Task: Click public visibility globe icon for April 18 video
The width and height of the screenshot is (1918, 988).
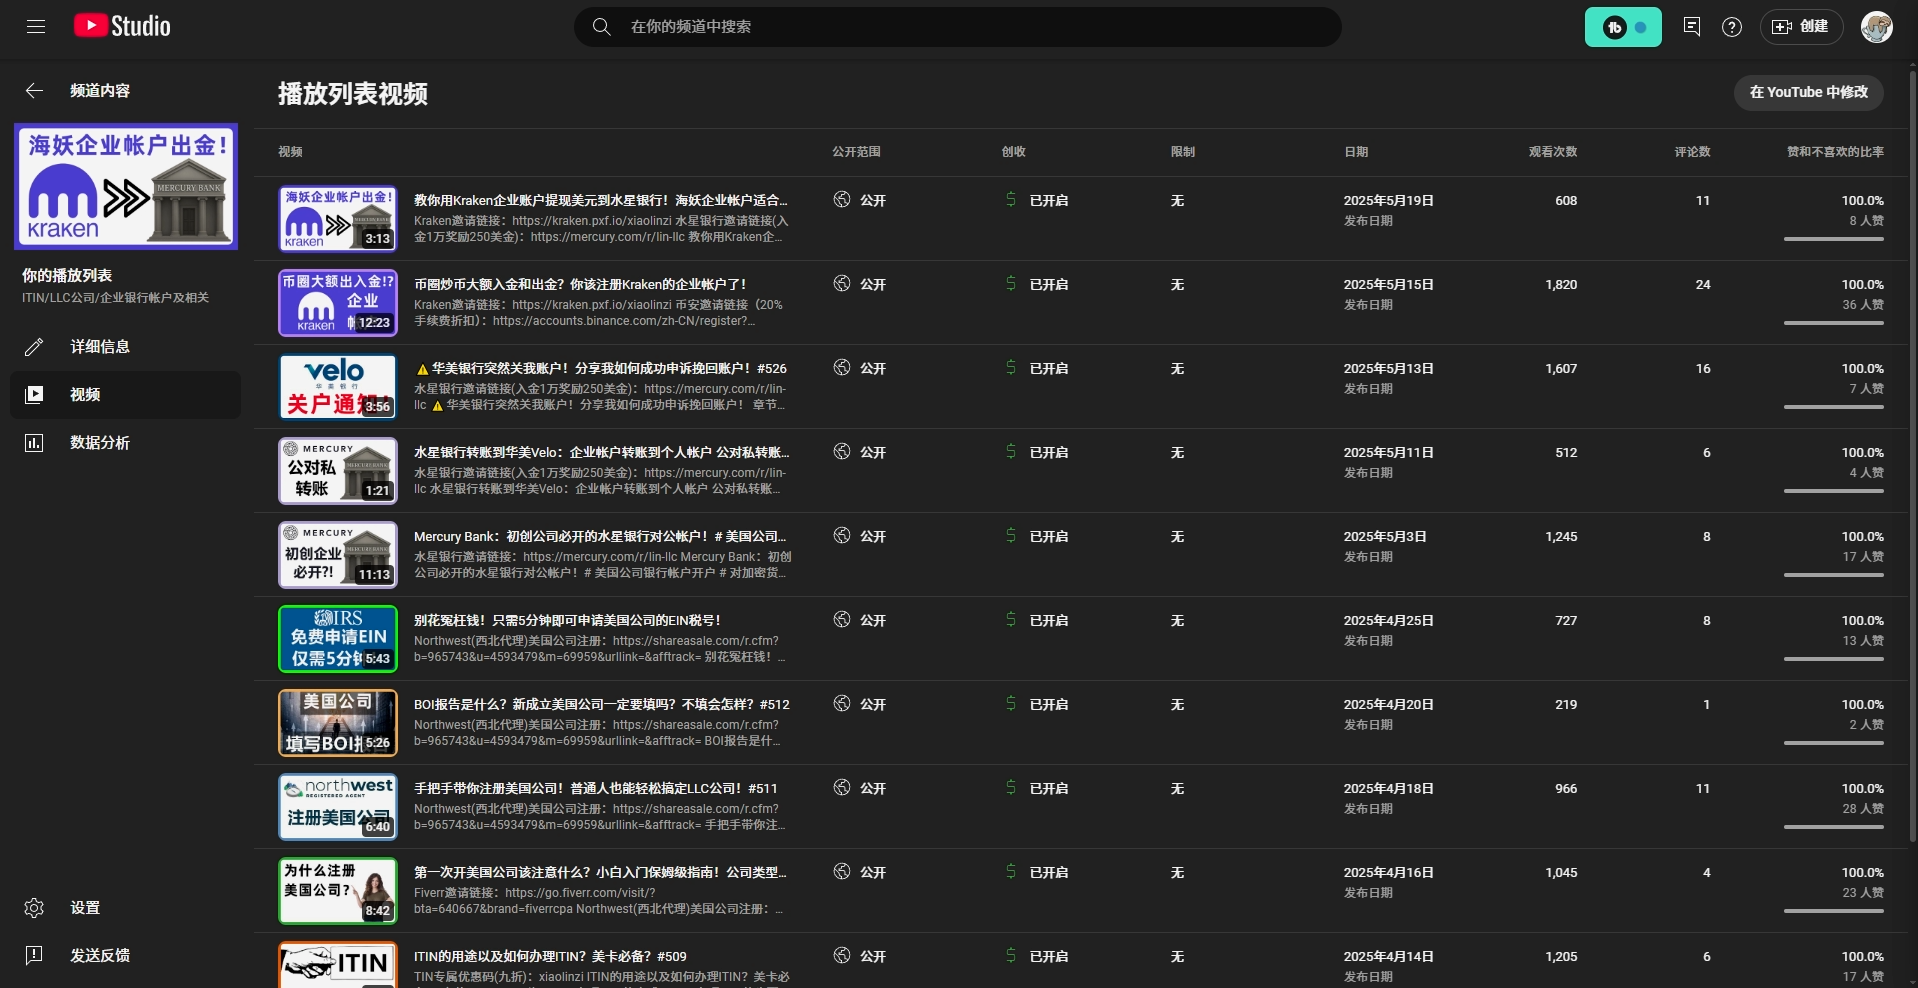Action: (x=842, y=788)
